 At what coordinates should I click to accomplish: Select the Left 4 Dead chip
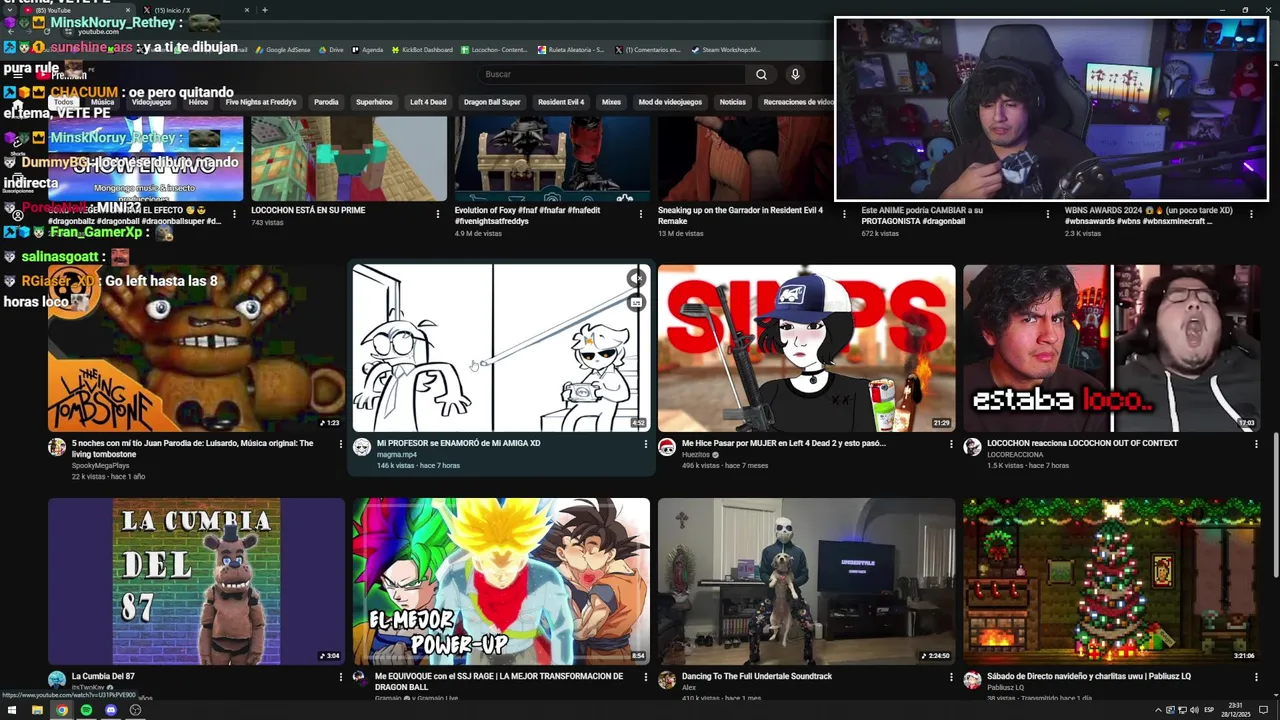(x=428, y=102)
